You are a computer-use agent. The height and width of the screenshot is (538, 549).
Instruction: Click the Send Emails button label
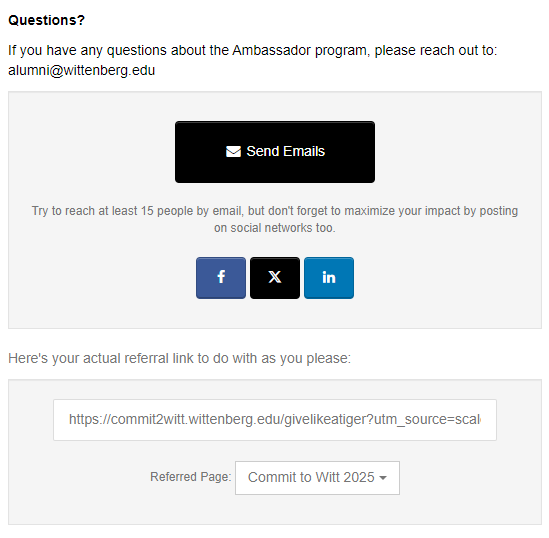(285, 151)
